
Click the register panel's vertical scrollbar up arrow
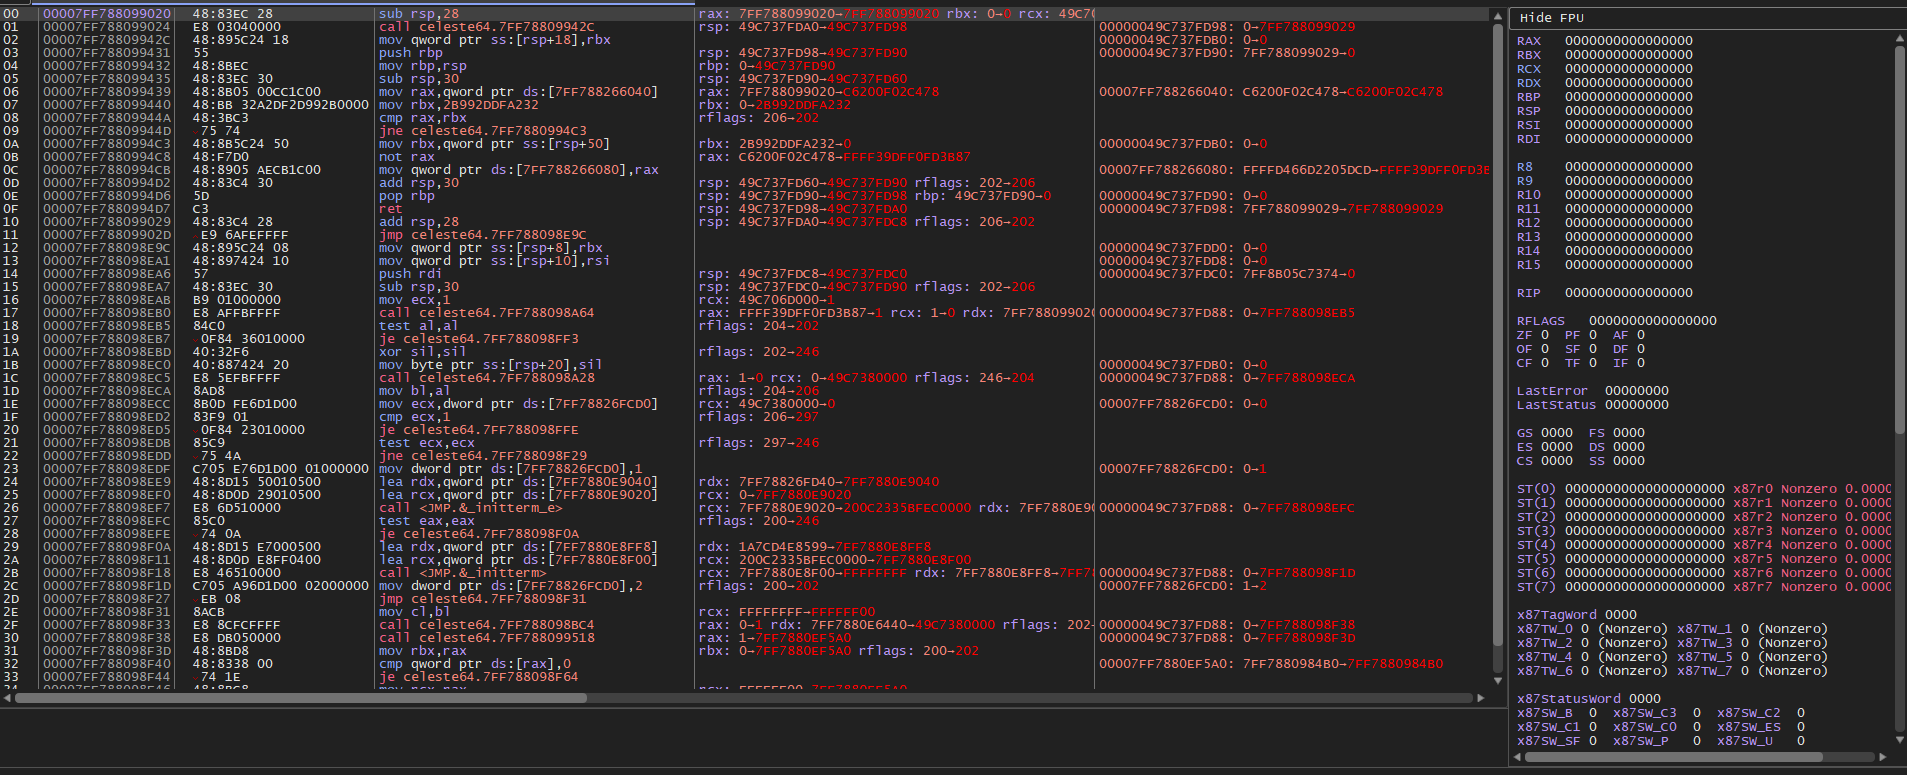1900,38
